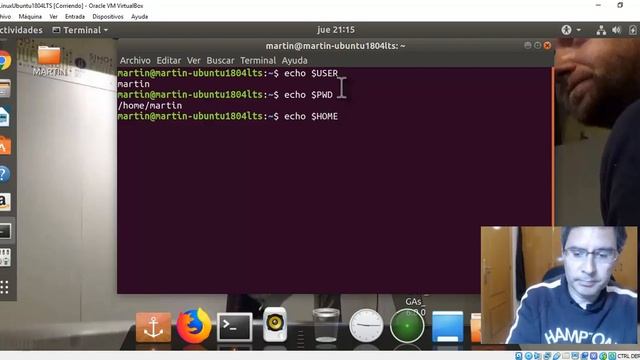This screenshot has height=360, width=640.
Task: Open the Editar menu in Terminal
Action: [x=169, y=60]
